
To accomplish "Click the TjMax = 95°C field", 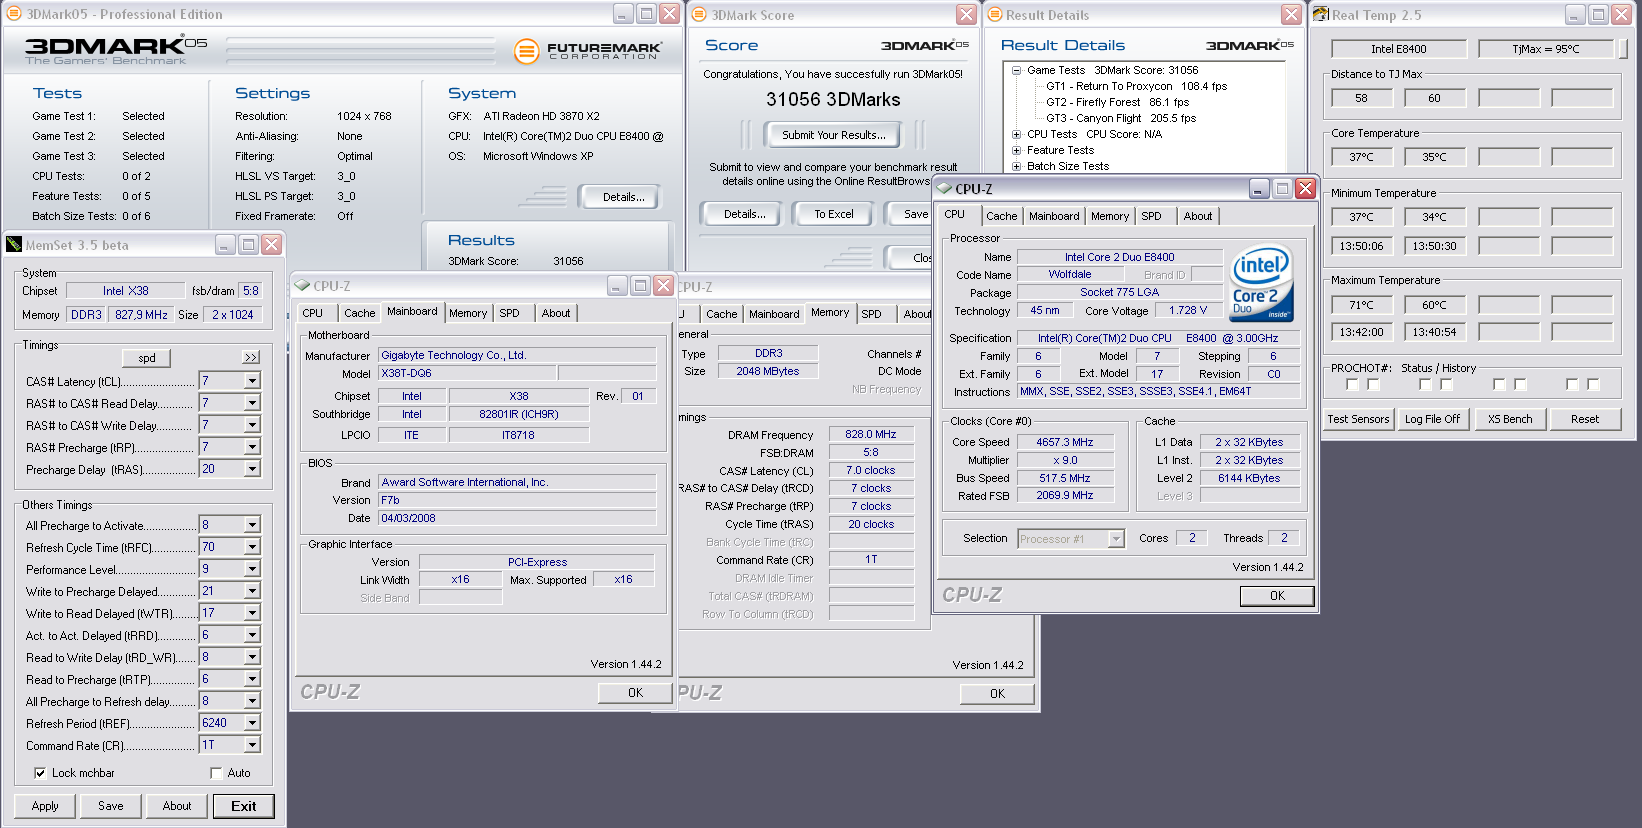I will tap(1546, 49).
